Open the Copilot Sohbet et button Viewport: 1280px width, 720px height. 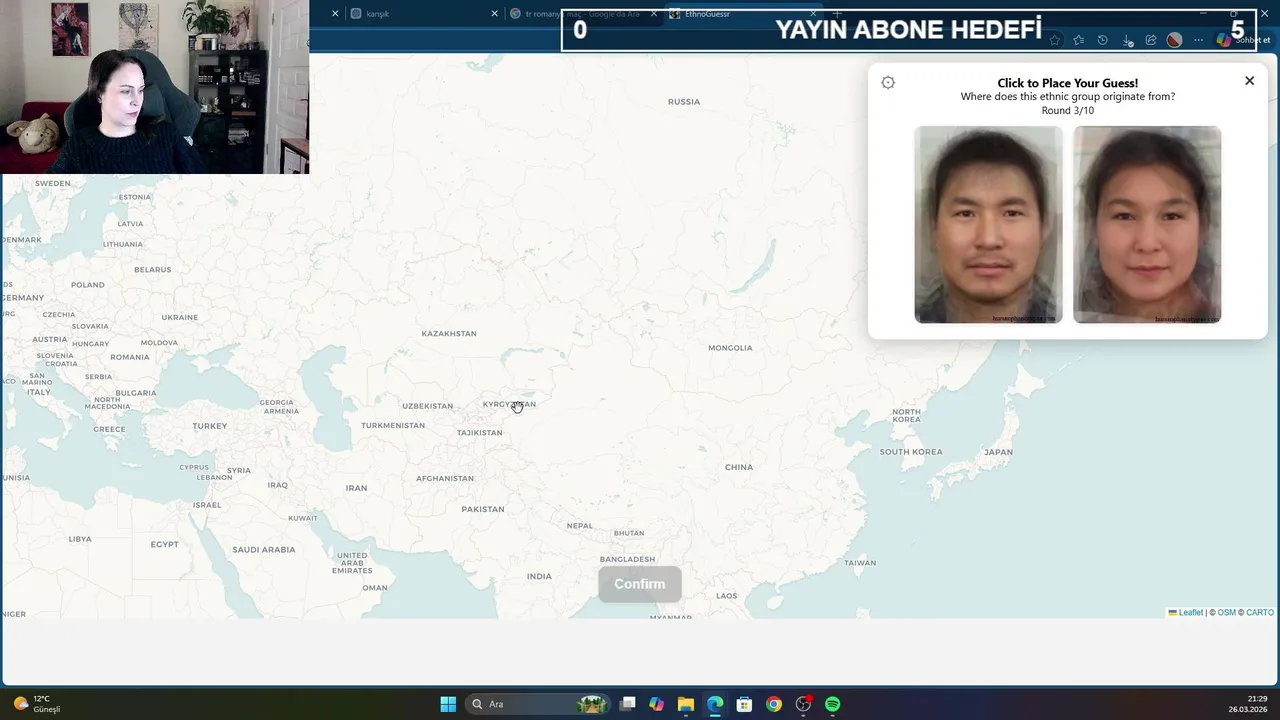1243,40
